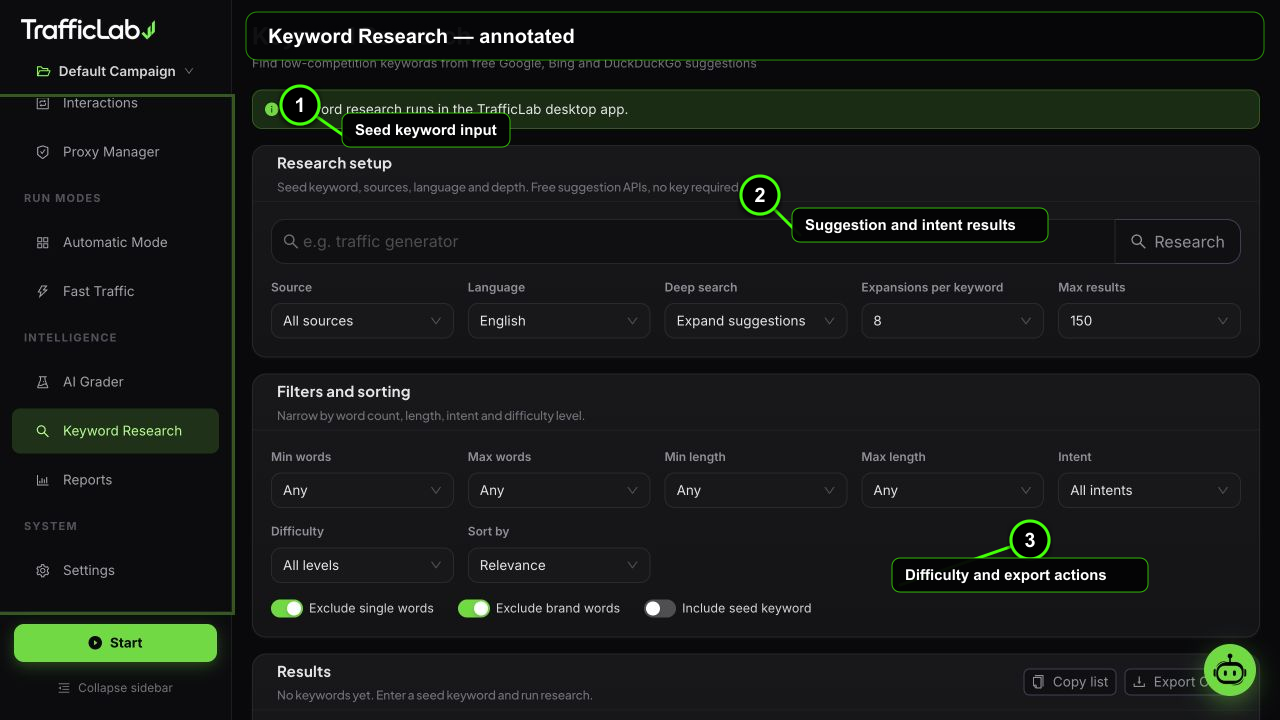The image size is (1280, 720).
Task: Select Keyword Research in the sidebar
Action: click(115, 431)
